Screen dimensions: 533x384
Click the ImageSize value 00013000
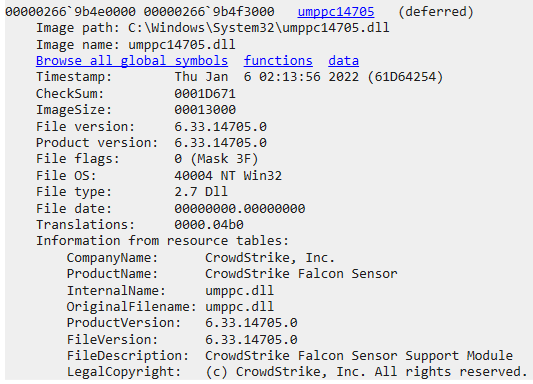(205, 110)
